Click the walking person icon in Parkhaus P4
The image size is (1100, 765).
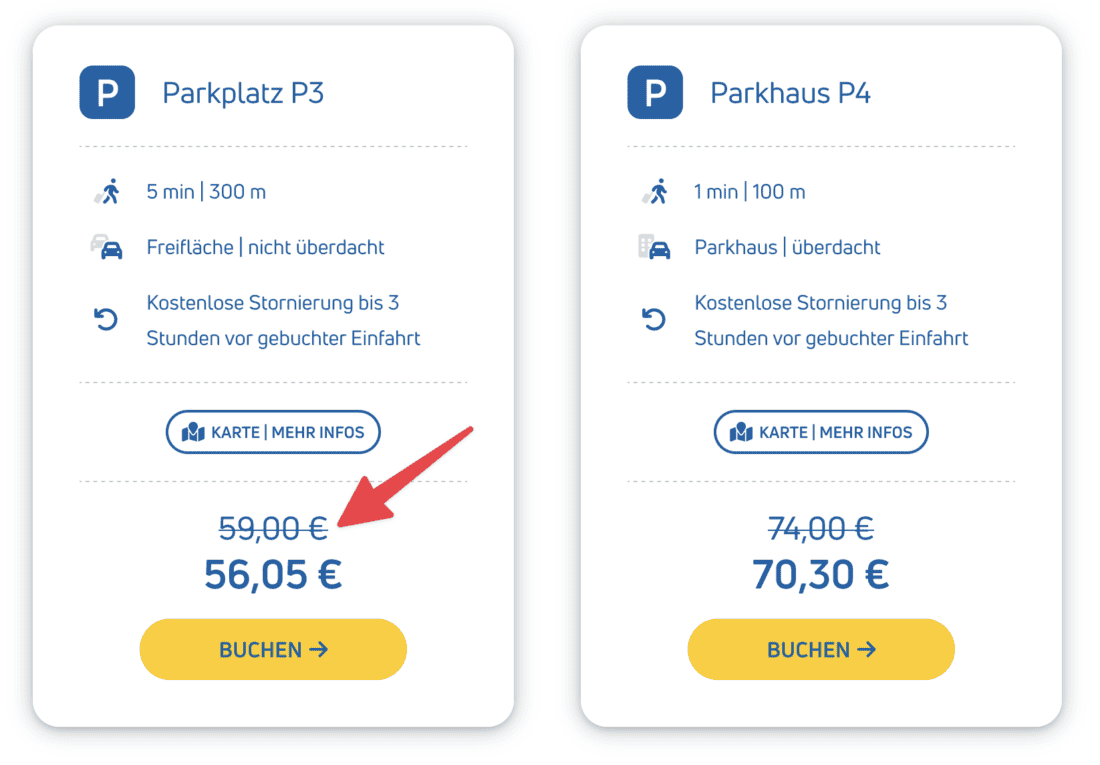[656, 191]
